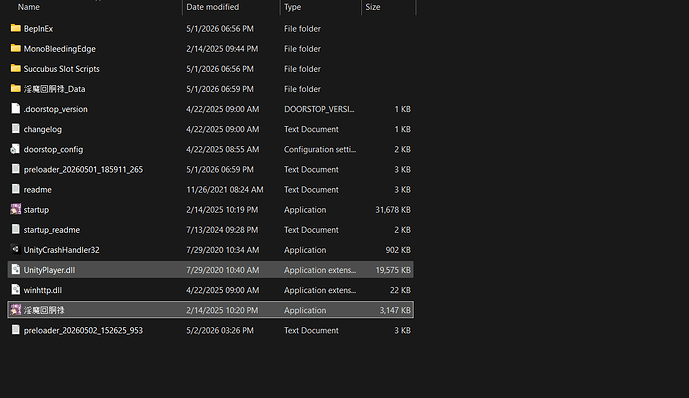
Task: Select the Succubus Slot Scripts name
Action: 62,69
